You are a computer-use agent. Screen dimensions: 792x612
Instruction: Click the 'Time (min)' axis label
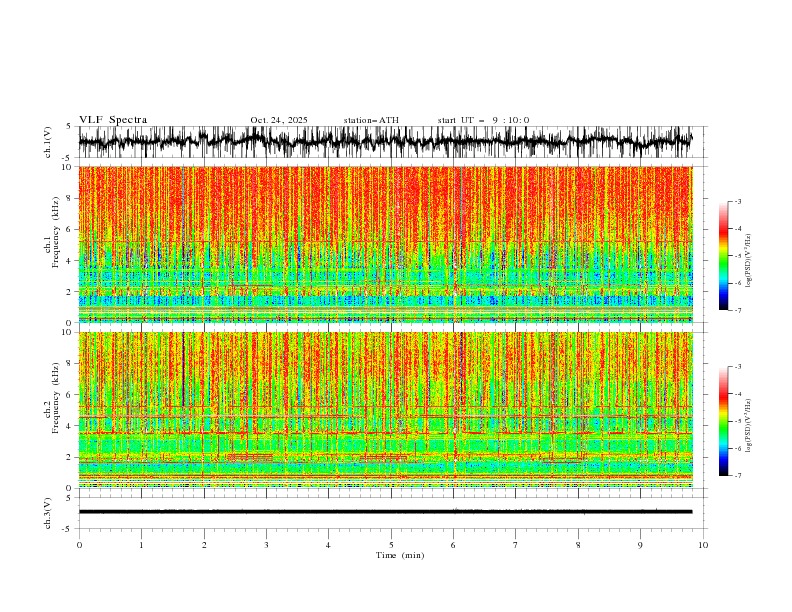pos(400,555)
